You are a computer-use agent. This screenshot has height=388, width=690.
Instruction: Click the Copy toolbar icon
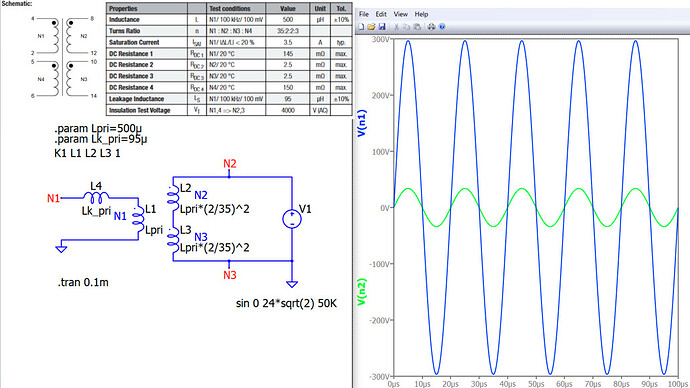[x=407, y=27]
